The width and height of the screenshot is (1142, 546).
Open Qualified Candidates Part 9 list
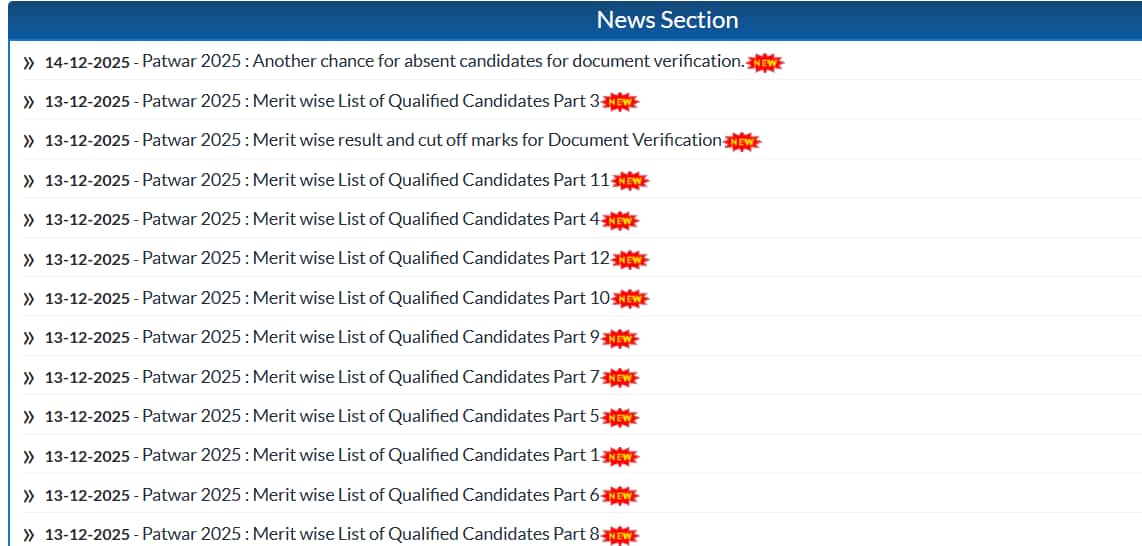coord(371,337)
